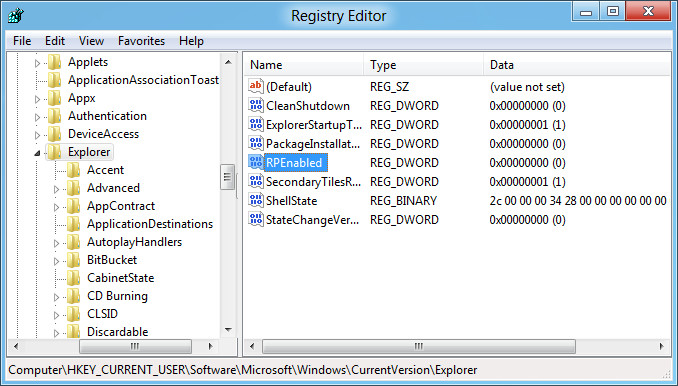678x386 pixels.
Task: Click the StateChangeVer... value icon
Action: [256, 219]
